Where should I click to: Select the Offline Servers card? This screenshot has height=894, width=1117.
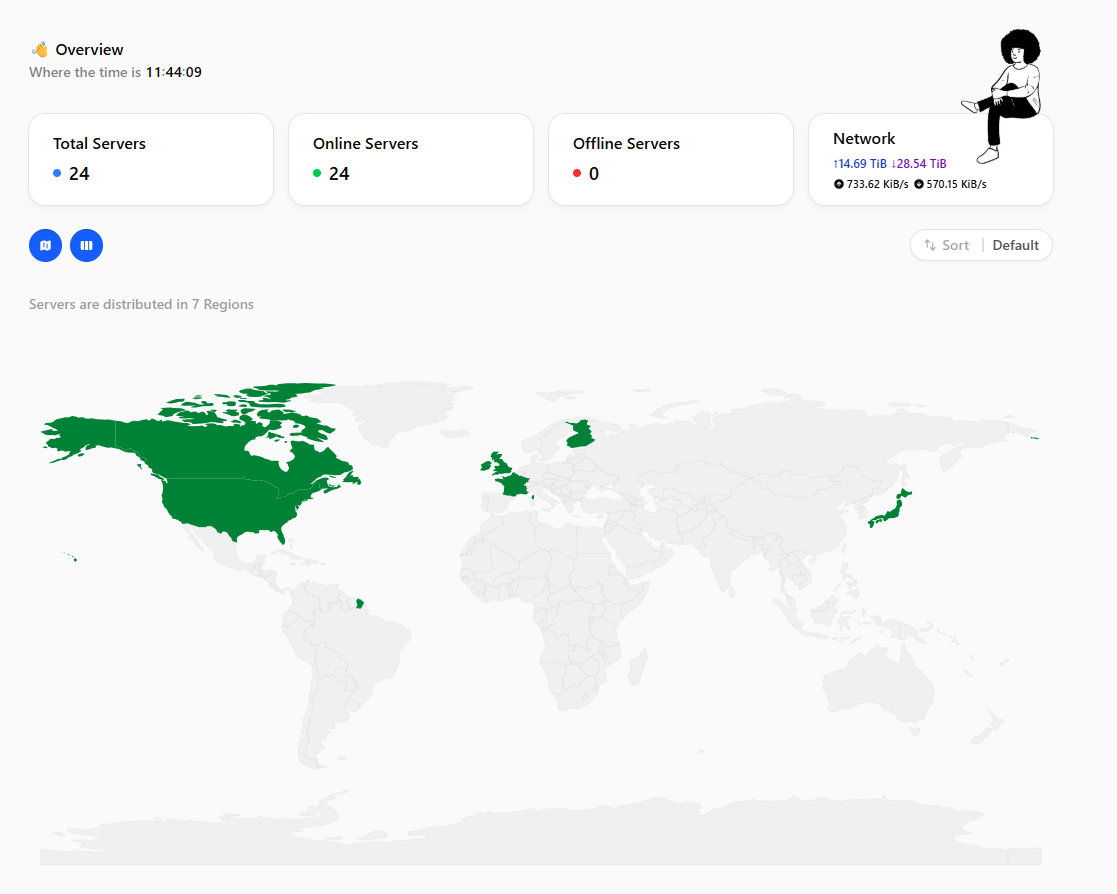(x=671, y=160)
